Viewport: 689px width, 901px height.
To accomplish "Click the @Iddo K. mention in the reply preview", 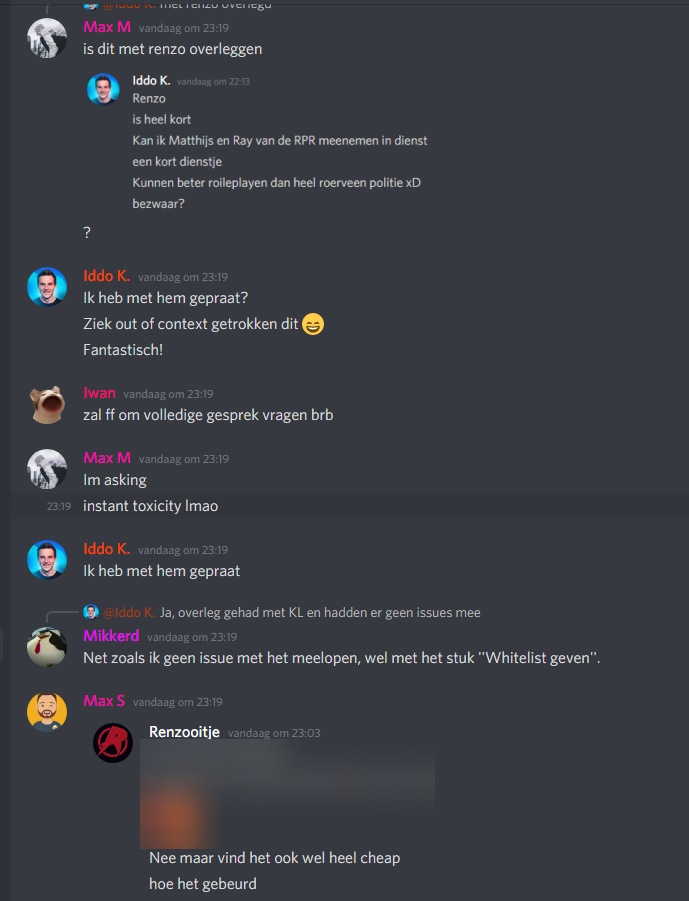I will (129, 613).
